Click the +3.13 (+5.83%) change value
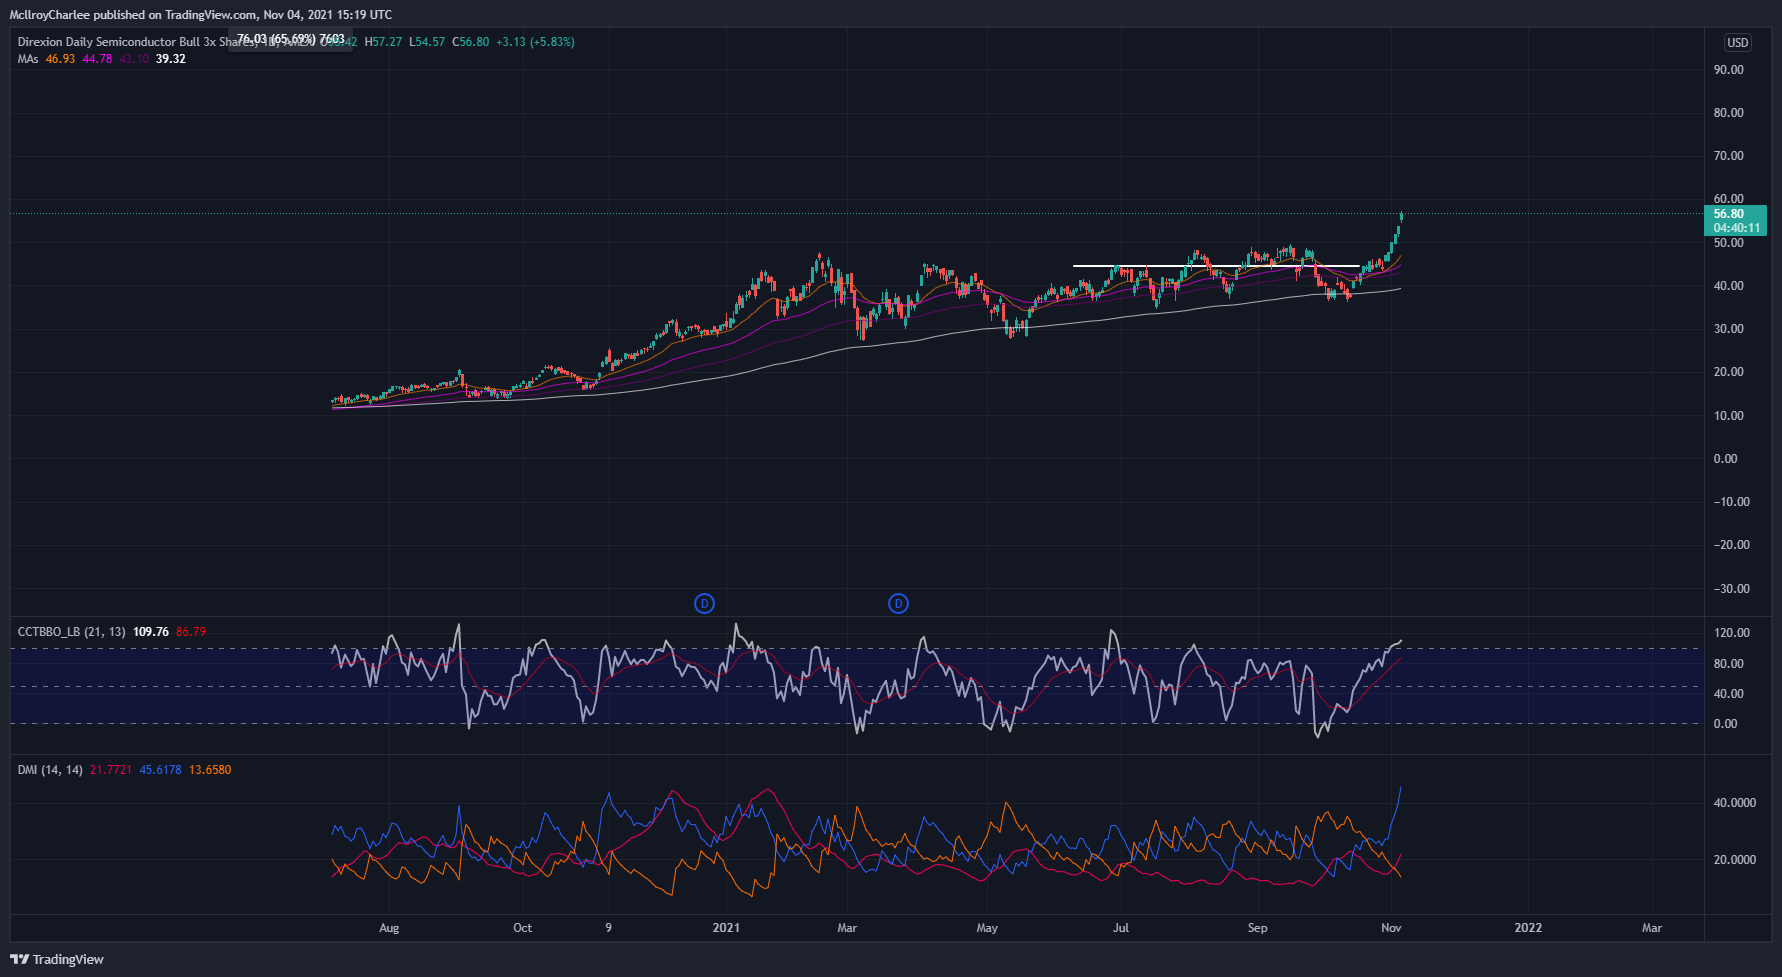 (x=535, y=42)
